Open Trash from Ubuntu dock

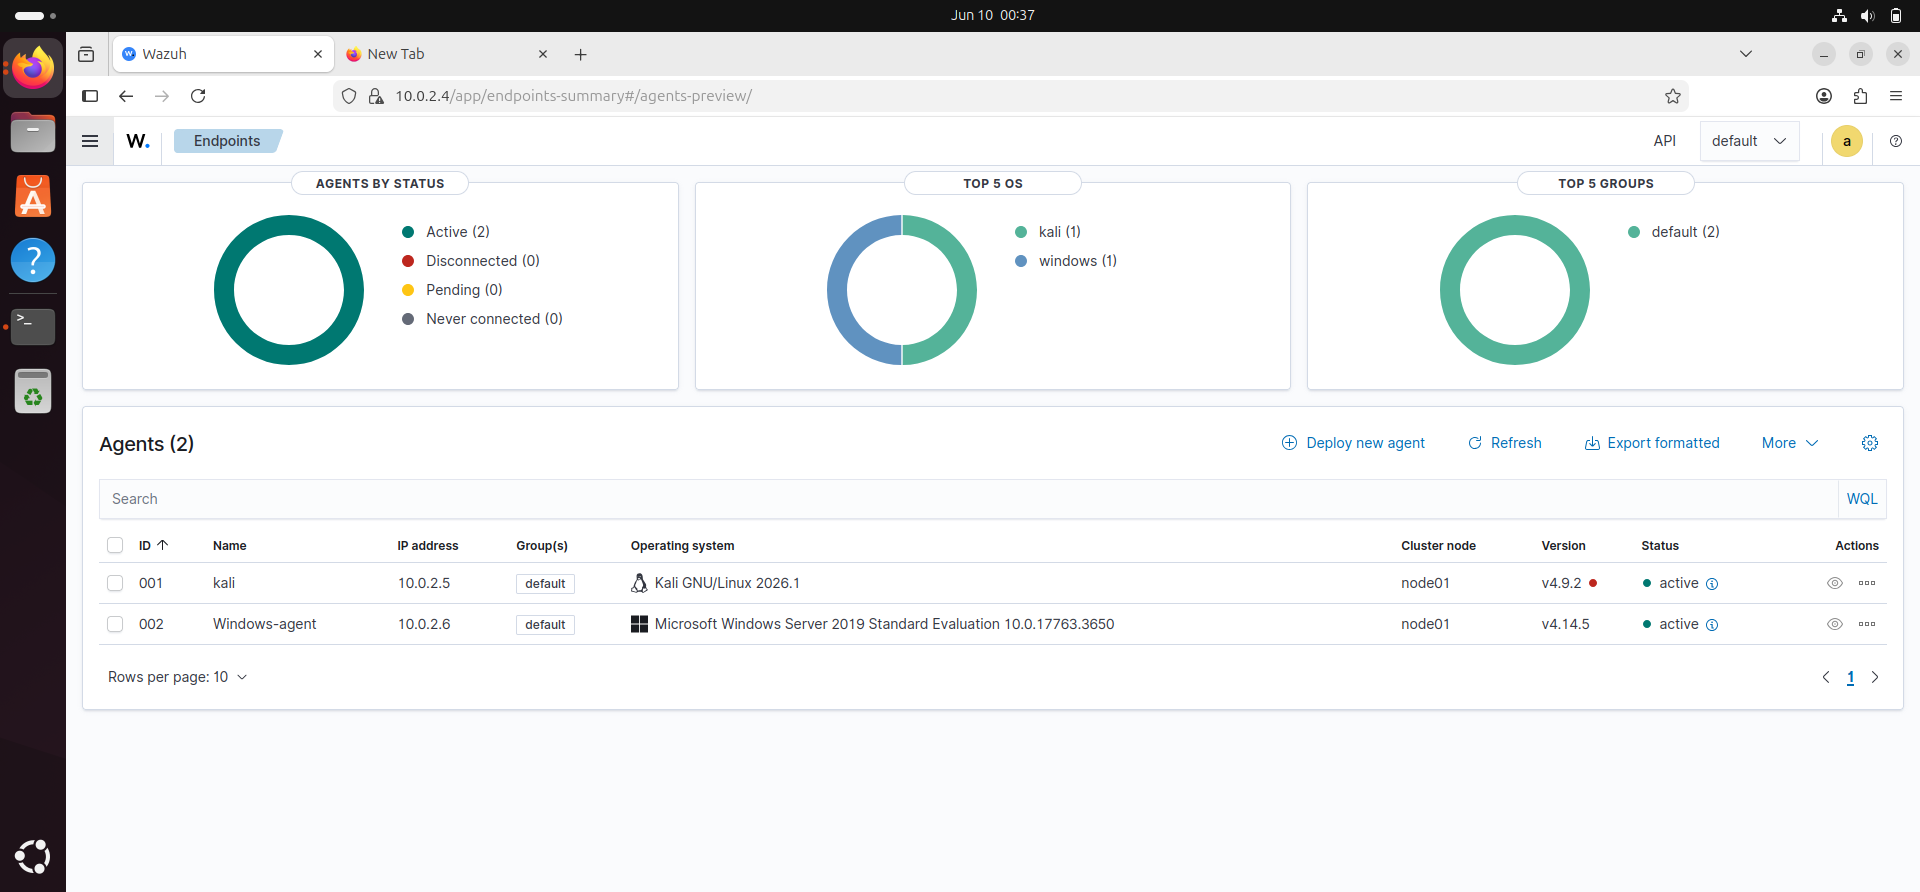pyautogui.click(x=33, y=391)
